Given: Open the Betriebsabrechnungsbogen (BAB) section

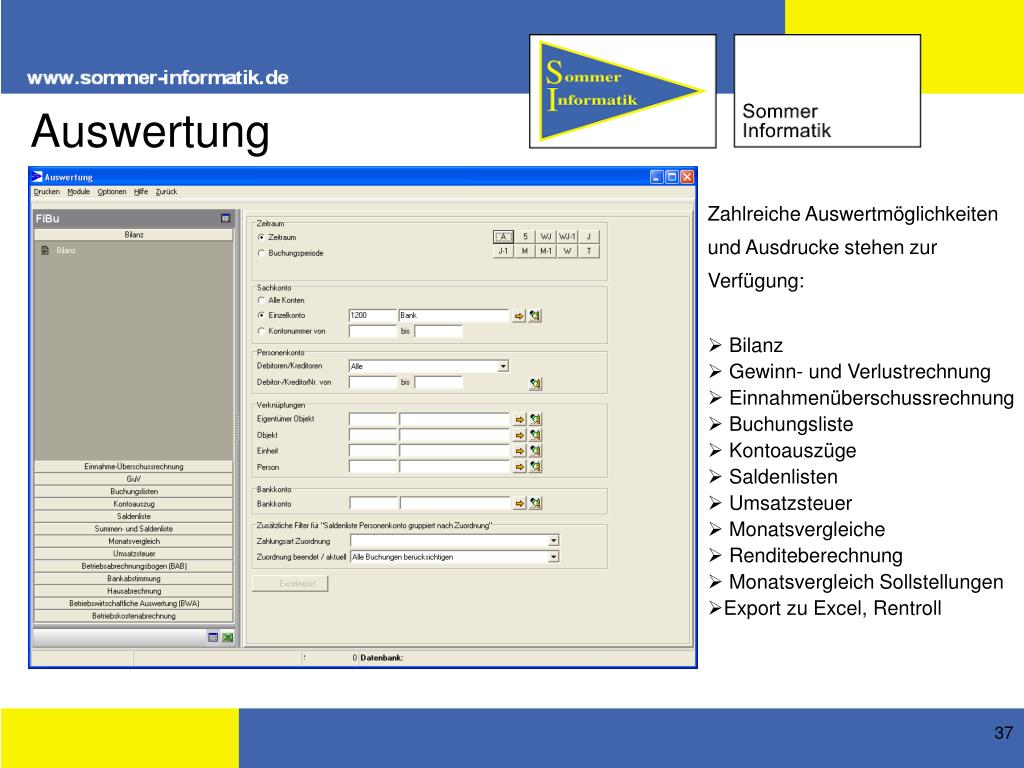Looking at the screenshot, I should pyautogui.click(x=133, y=566).
